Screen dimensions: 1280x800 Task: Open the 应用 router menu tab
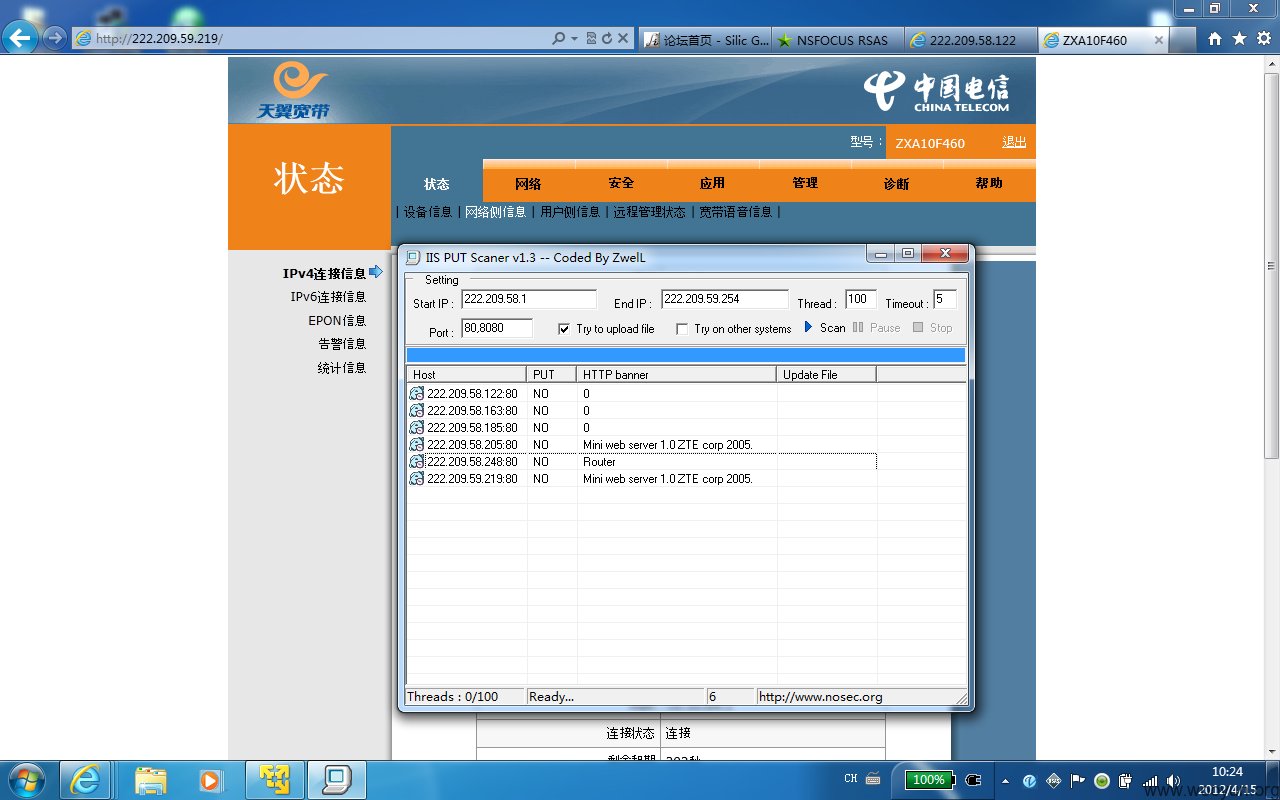coord(712,183)
